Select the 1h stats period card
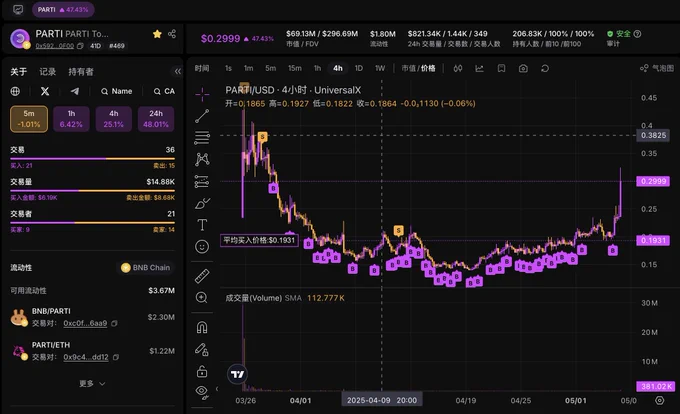 click(71, 119)
